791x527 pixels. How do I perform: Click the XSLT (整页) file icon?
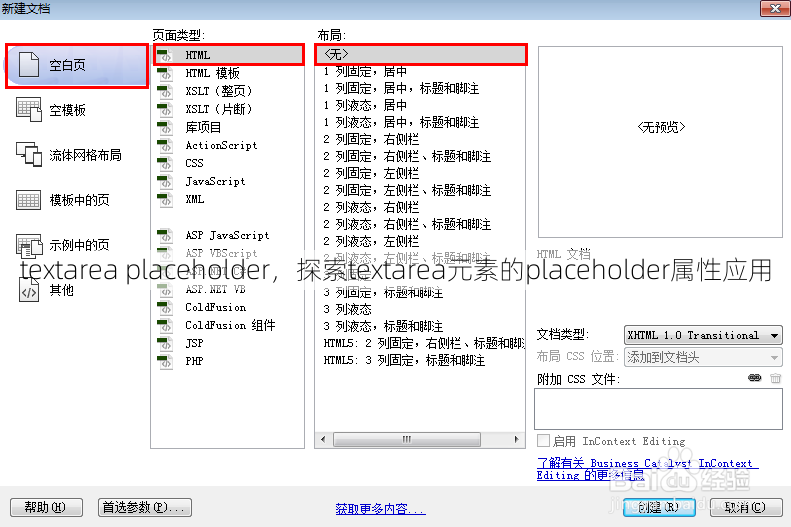pos(164,91)
